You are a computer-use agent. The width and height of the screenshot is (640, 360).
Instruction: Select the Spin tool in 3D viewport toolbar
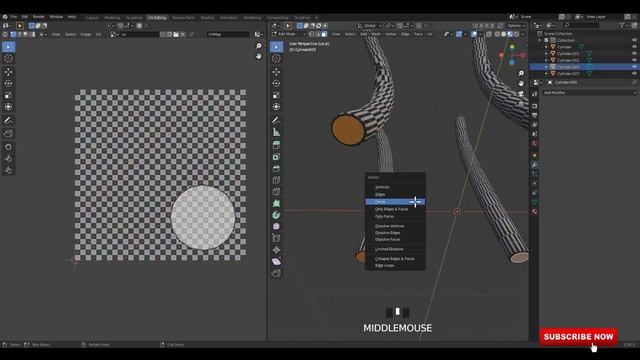(x=276, y=215)
